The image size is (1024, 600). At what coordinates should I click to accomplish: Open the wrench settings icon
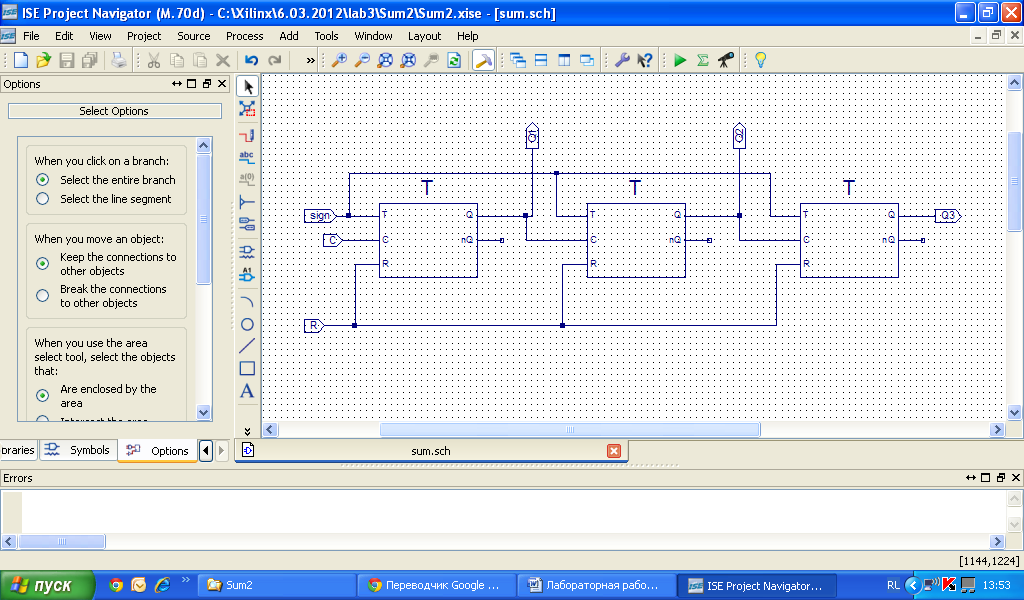(622, 60)
